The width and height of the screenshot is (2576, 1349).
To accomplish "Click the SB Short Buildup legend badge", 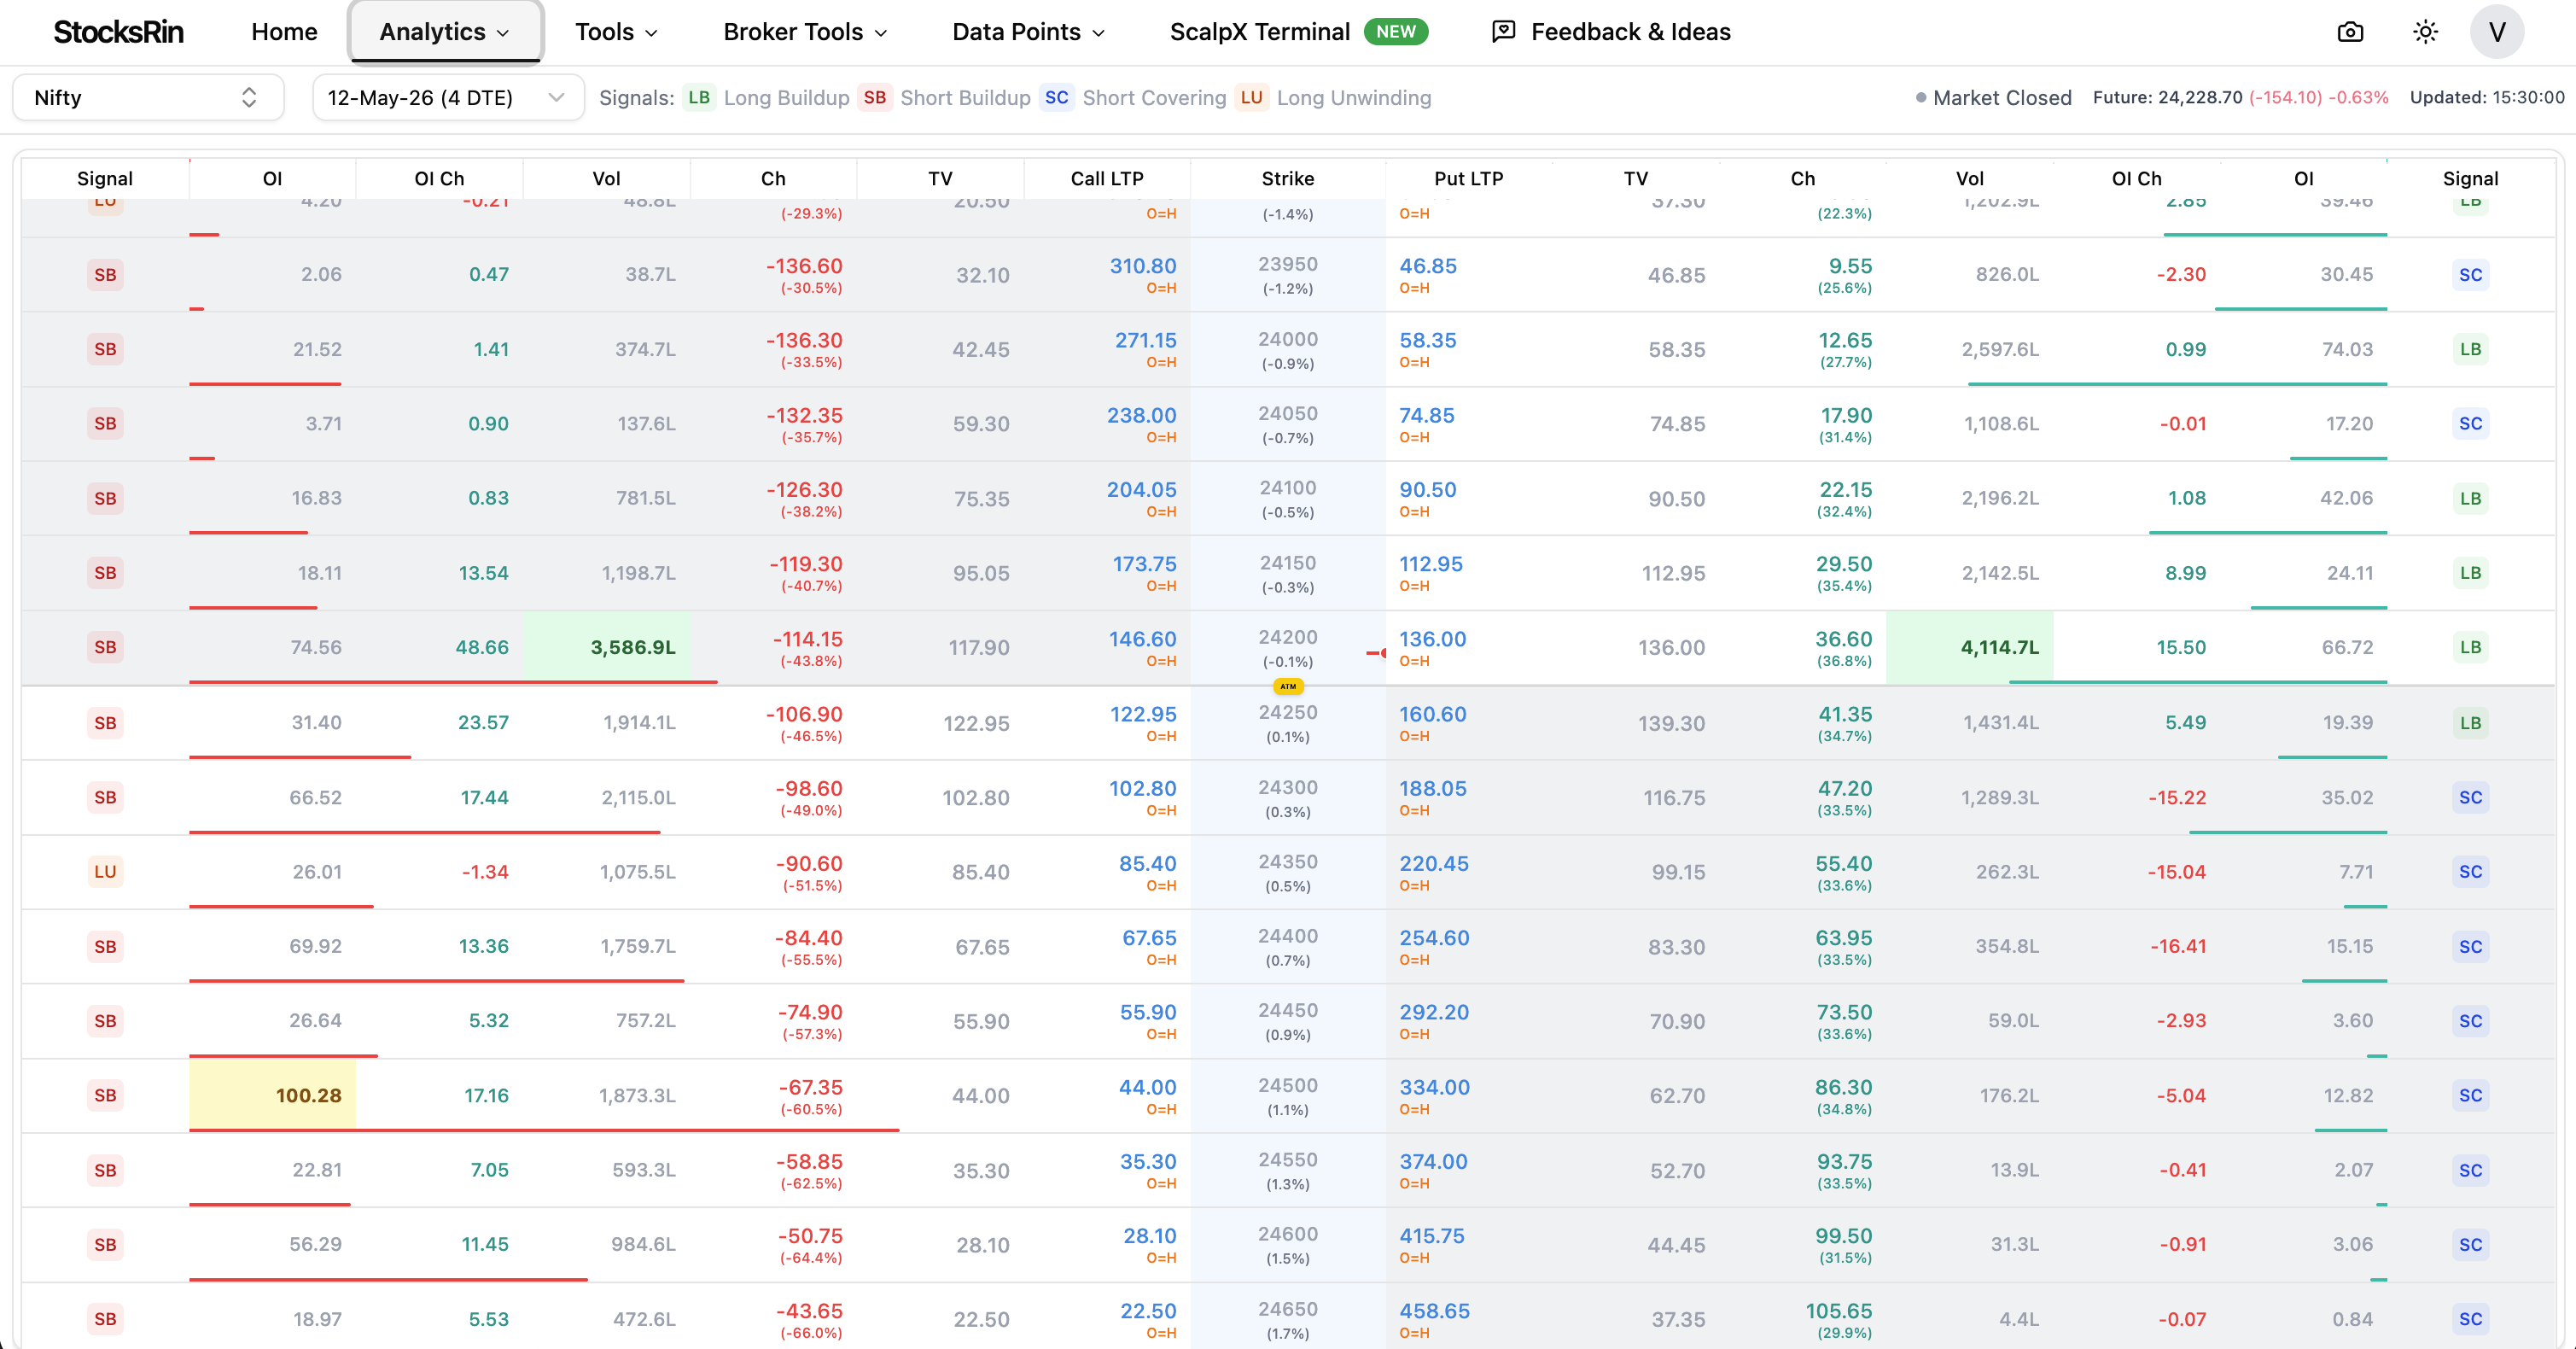I will coord(875,98).
